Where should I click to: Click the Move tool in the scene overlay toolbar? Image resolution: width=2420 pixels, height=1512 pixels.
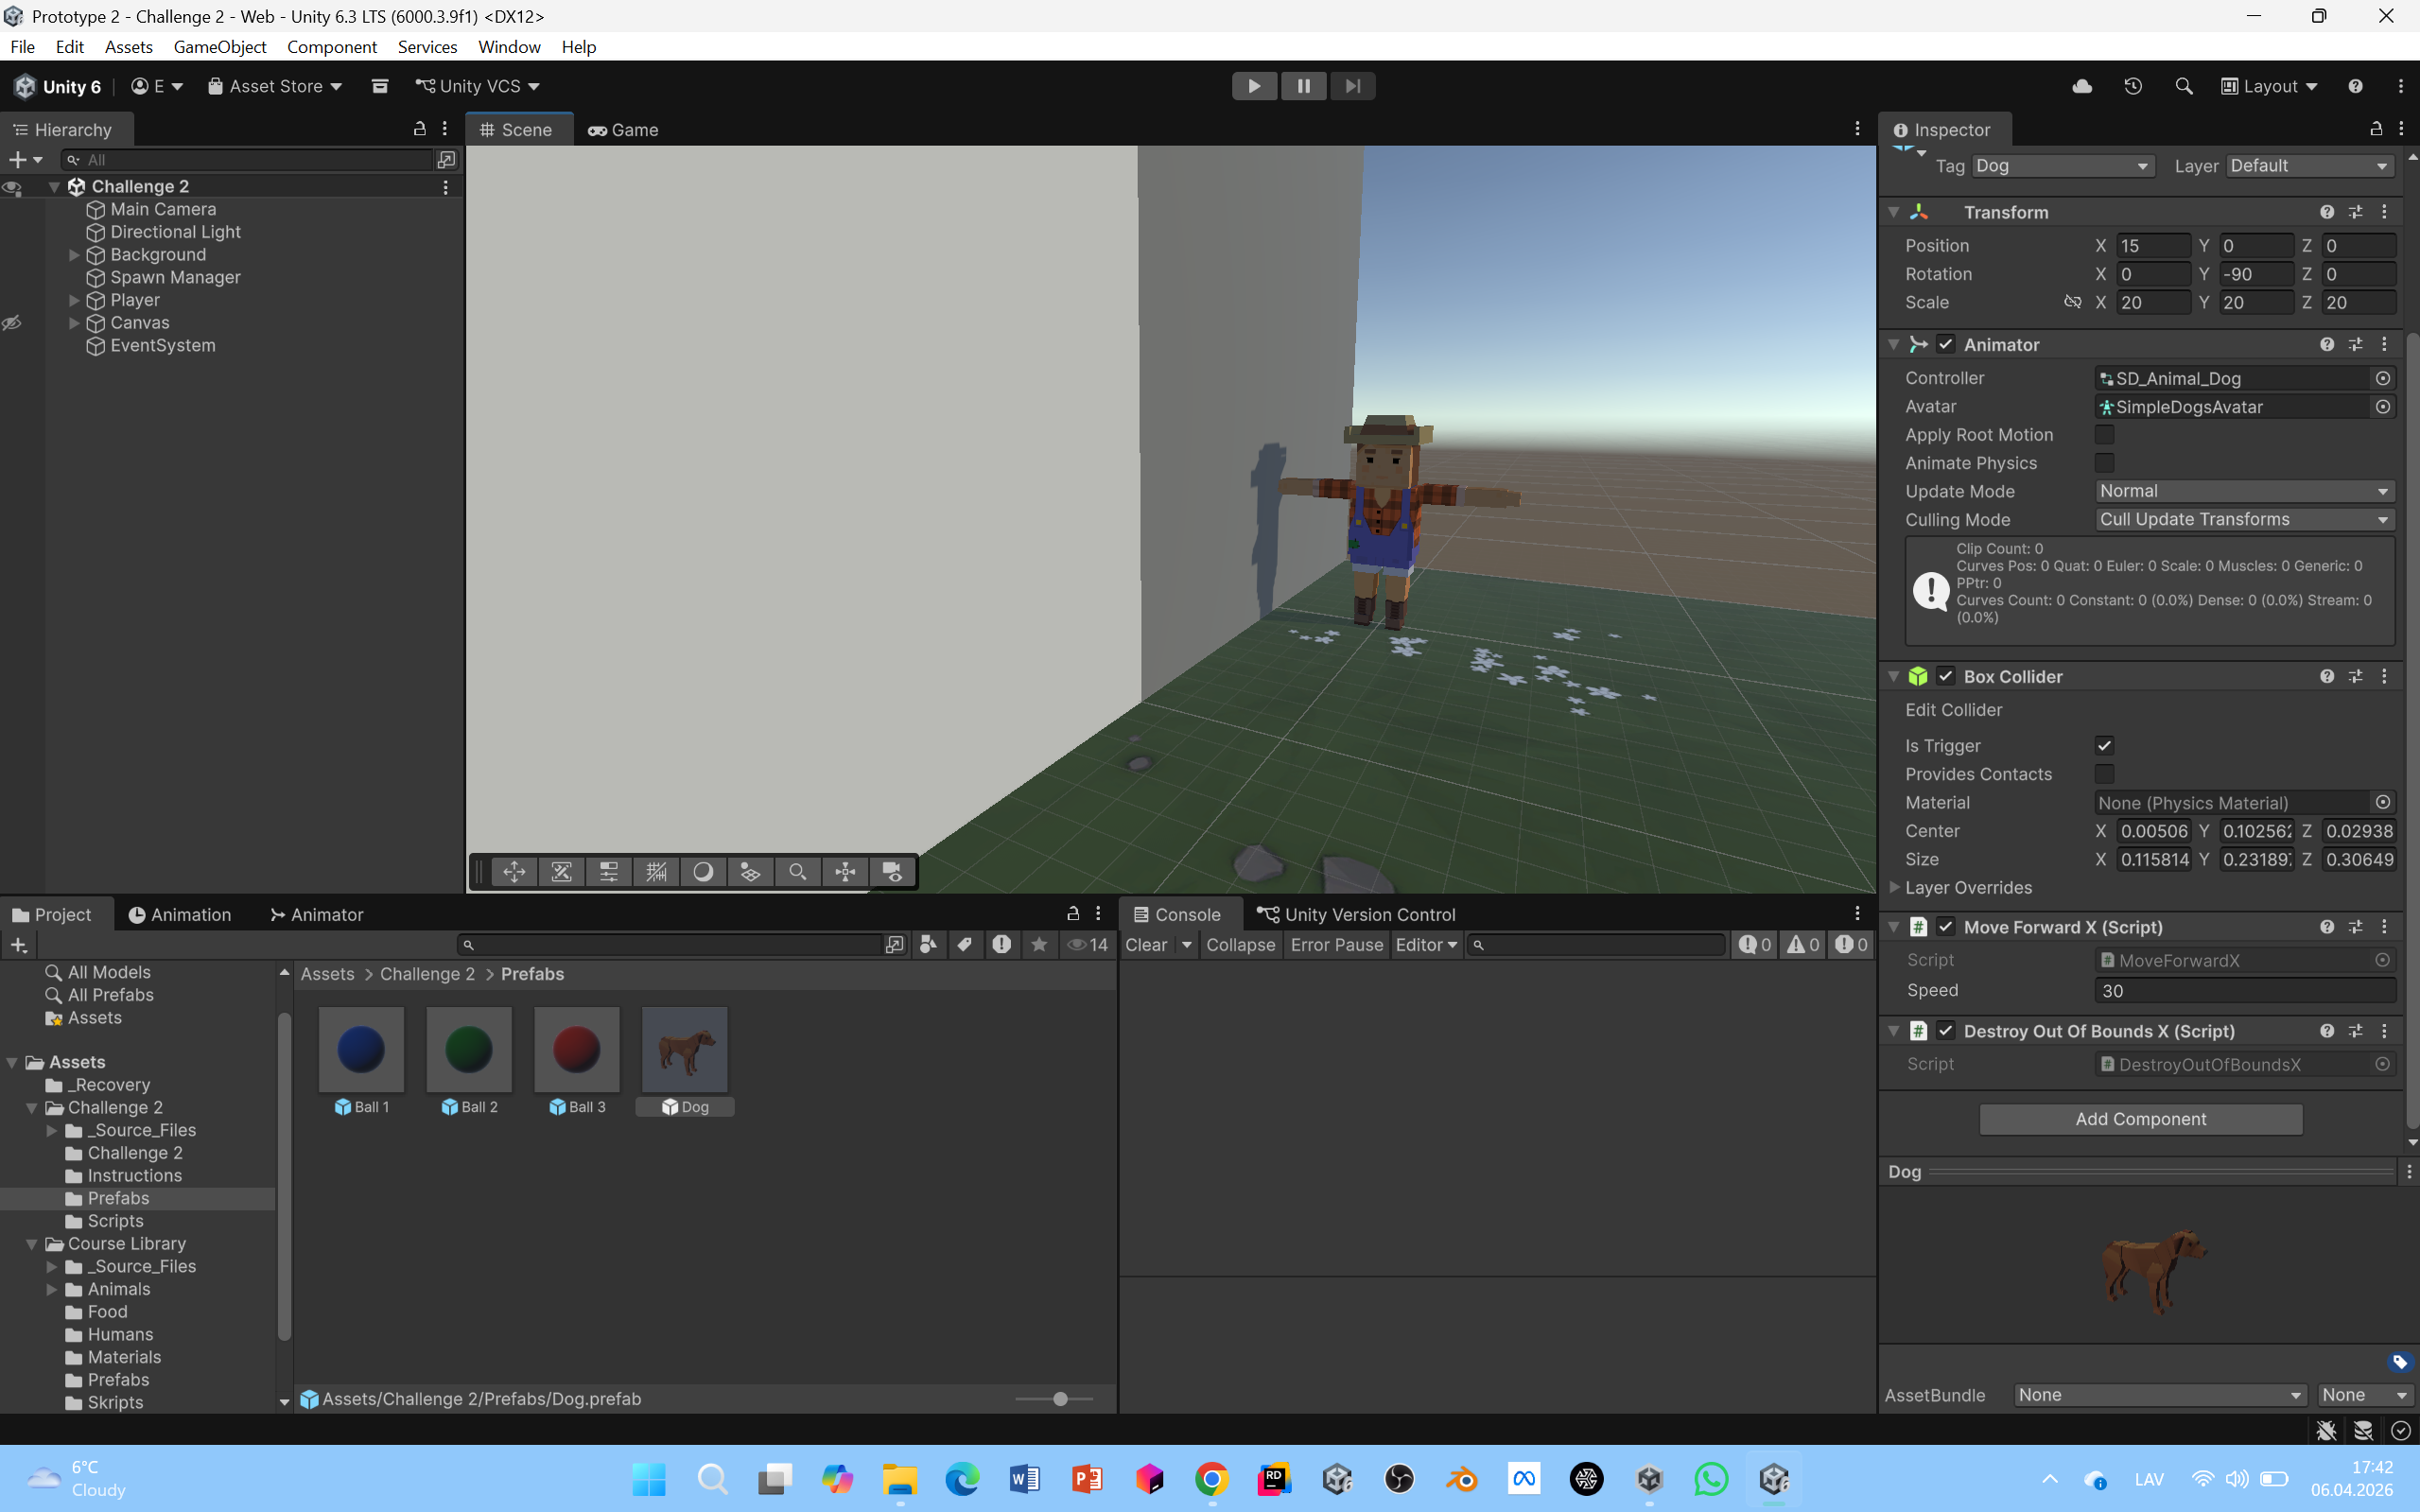click(514, 872)
